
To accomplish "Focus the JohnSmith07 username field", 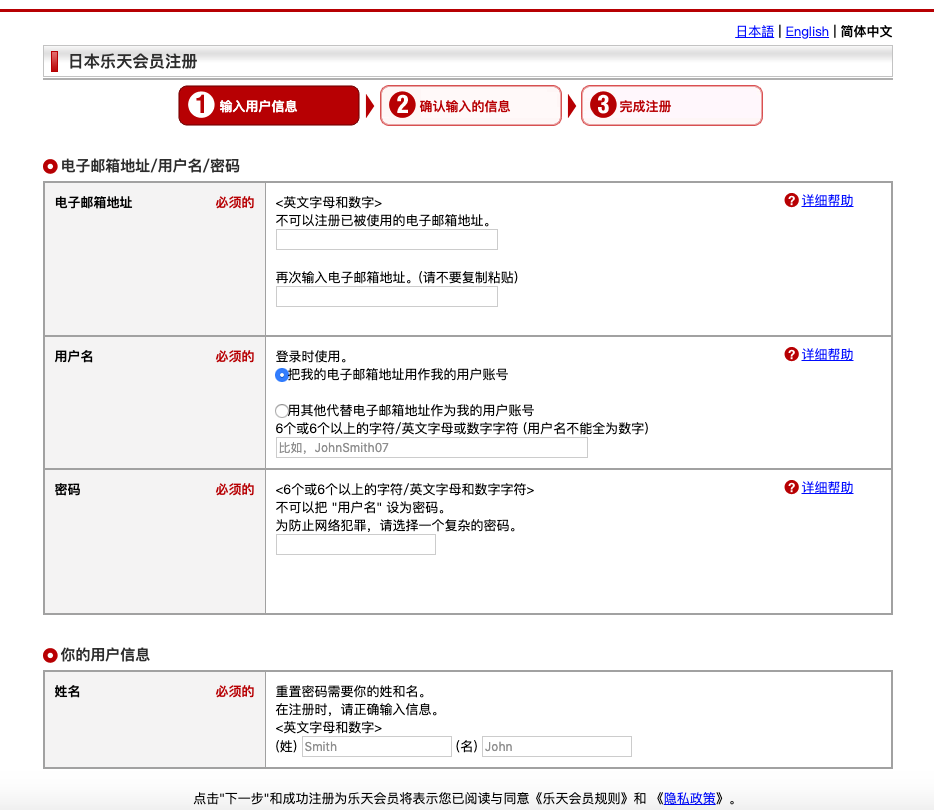I will click(432, 448).
